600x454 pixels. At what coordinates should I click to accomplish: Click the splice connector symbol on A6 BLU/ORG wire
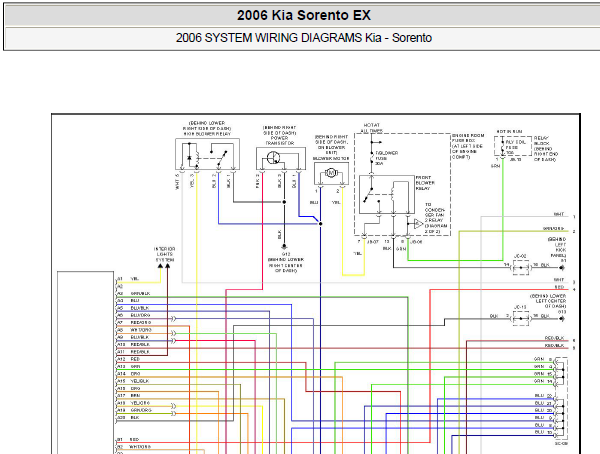point(173,318)
